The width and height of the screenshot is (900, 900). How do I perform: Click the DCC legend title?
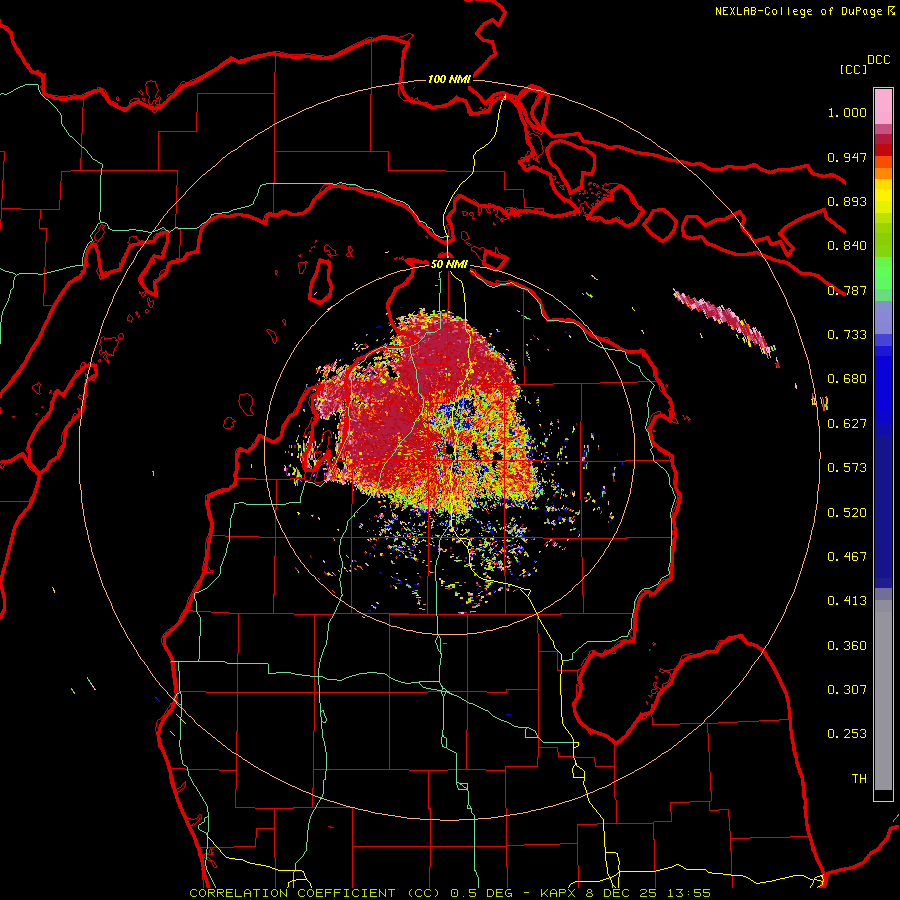point(878,60)
